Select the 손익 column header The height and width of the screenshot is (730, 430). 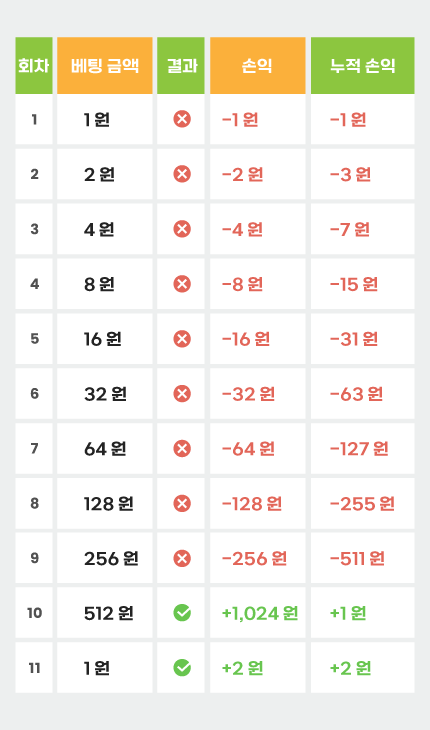click(258, 66)
